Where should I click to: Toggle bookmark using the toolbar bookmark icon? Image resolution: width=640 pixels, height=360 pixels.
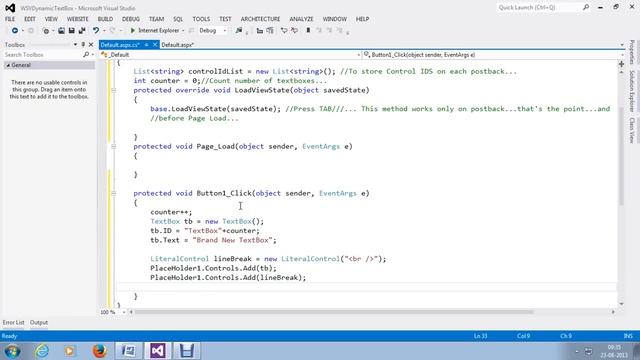(308, 31)
